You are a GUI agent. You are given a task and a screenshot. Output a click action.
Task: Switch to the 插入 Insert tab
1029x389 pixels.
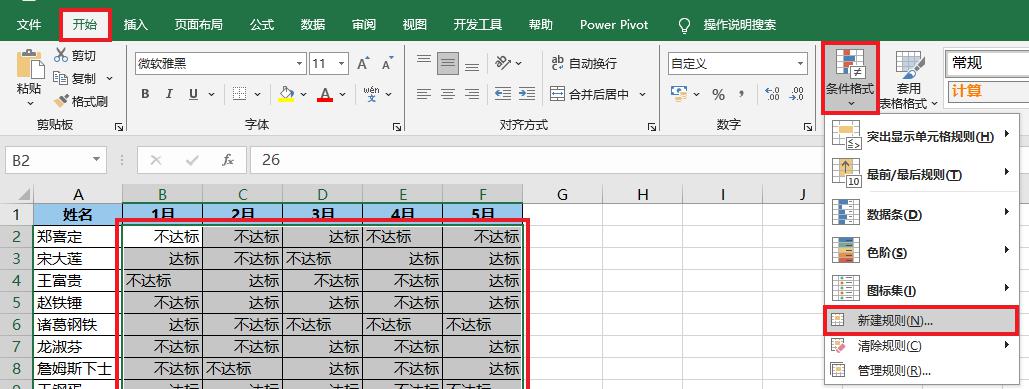(x=136, y=25)
